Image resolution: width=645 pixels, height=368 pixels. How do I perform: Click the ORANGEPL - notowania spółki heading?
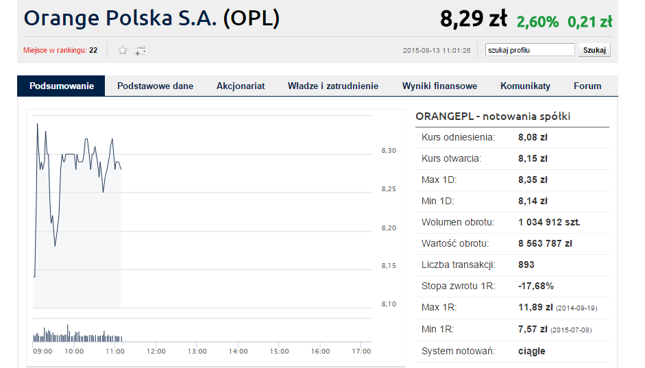pyautogui.click(x=493, y=116)
